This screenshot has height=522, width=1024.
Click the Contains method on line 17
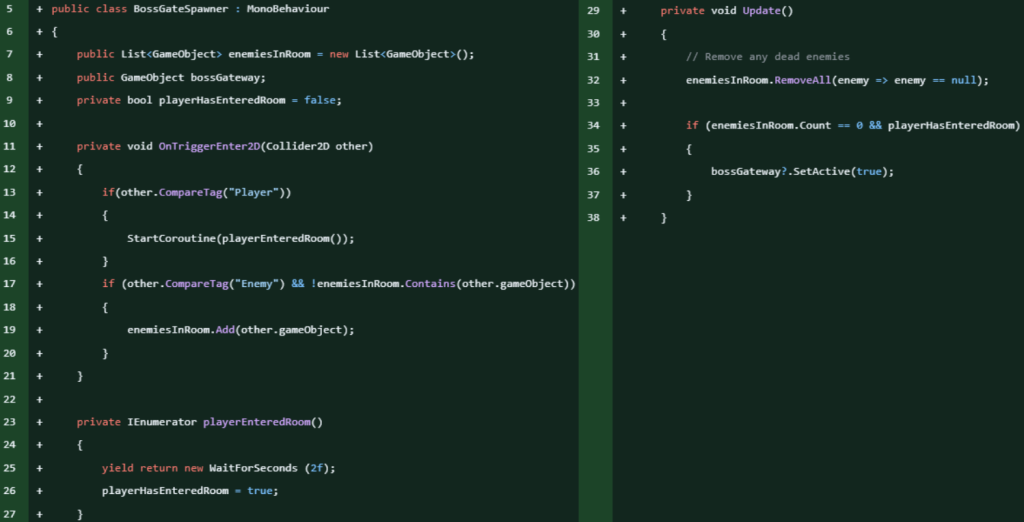click(x=428, y=284)
